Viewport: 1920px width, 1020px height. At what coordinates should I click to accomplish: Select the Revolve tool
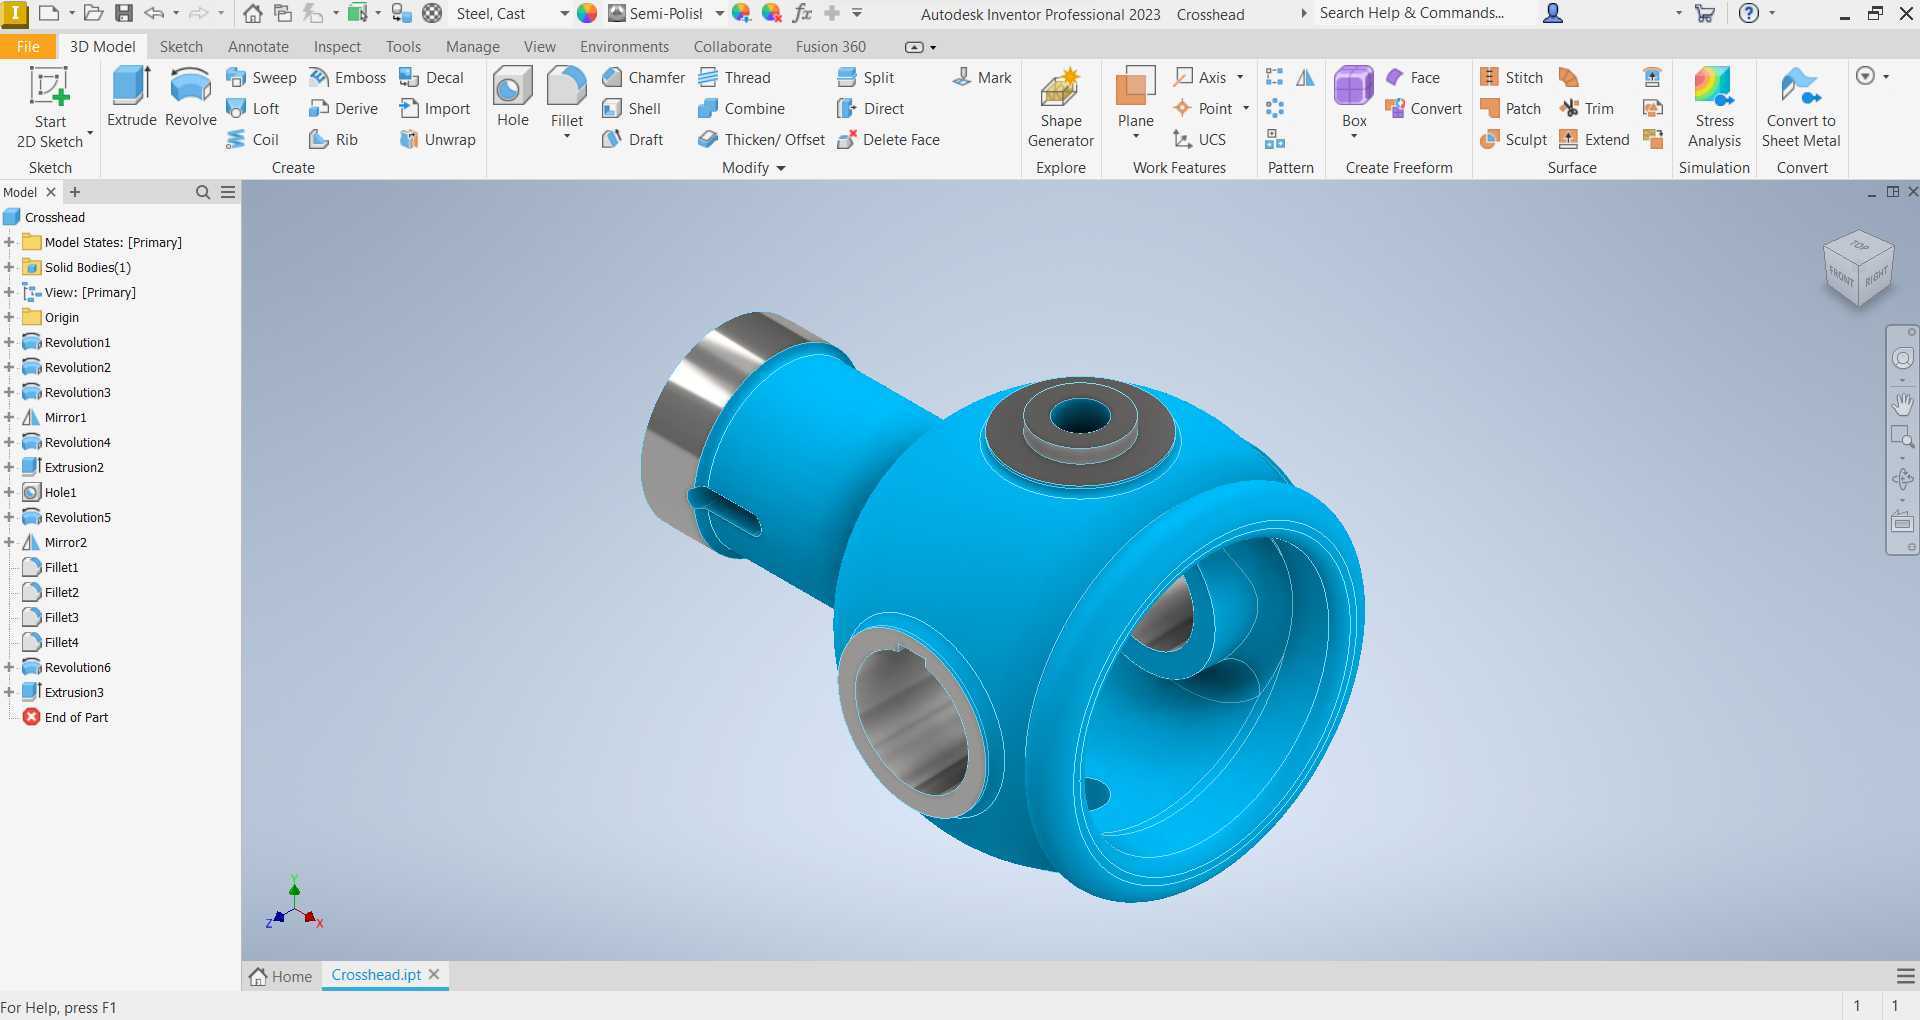190,97
